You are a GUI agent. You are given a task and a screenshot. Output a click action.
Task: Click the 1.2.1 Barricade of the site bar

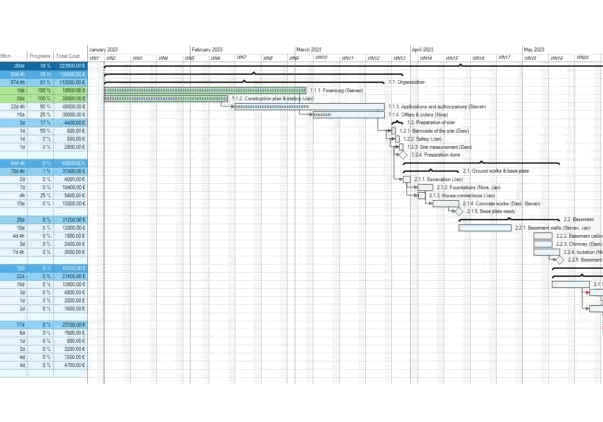393,131
